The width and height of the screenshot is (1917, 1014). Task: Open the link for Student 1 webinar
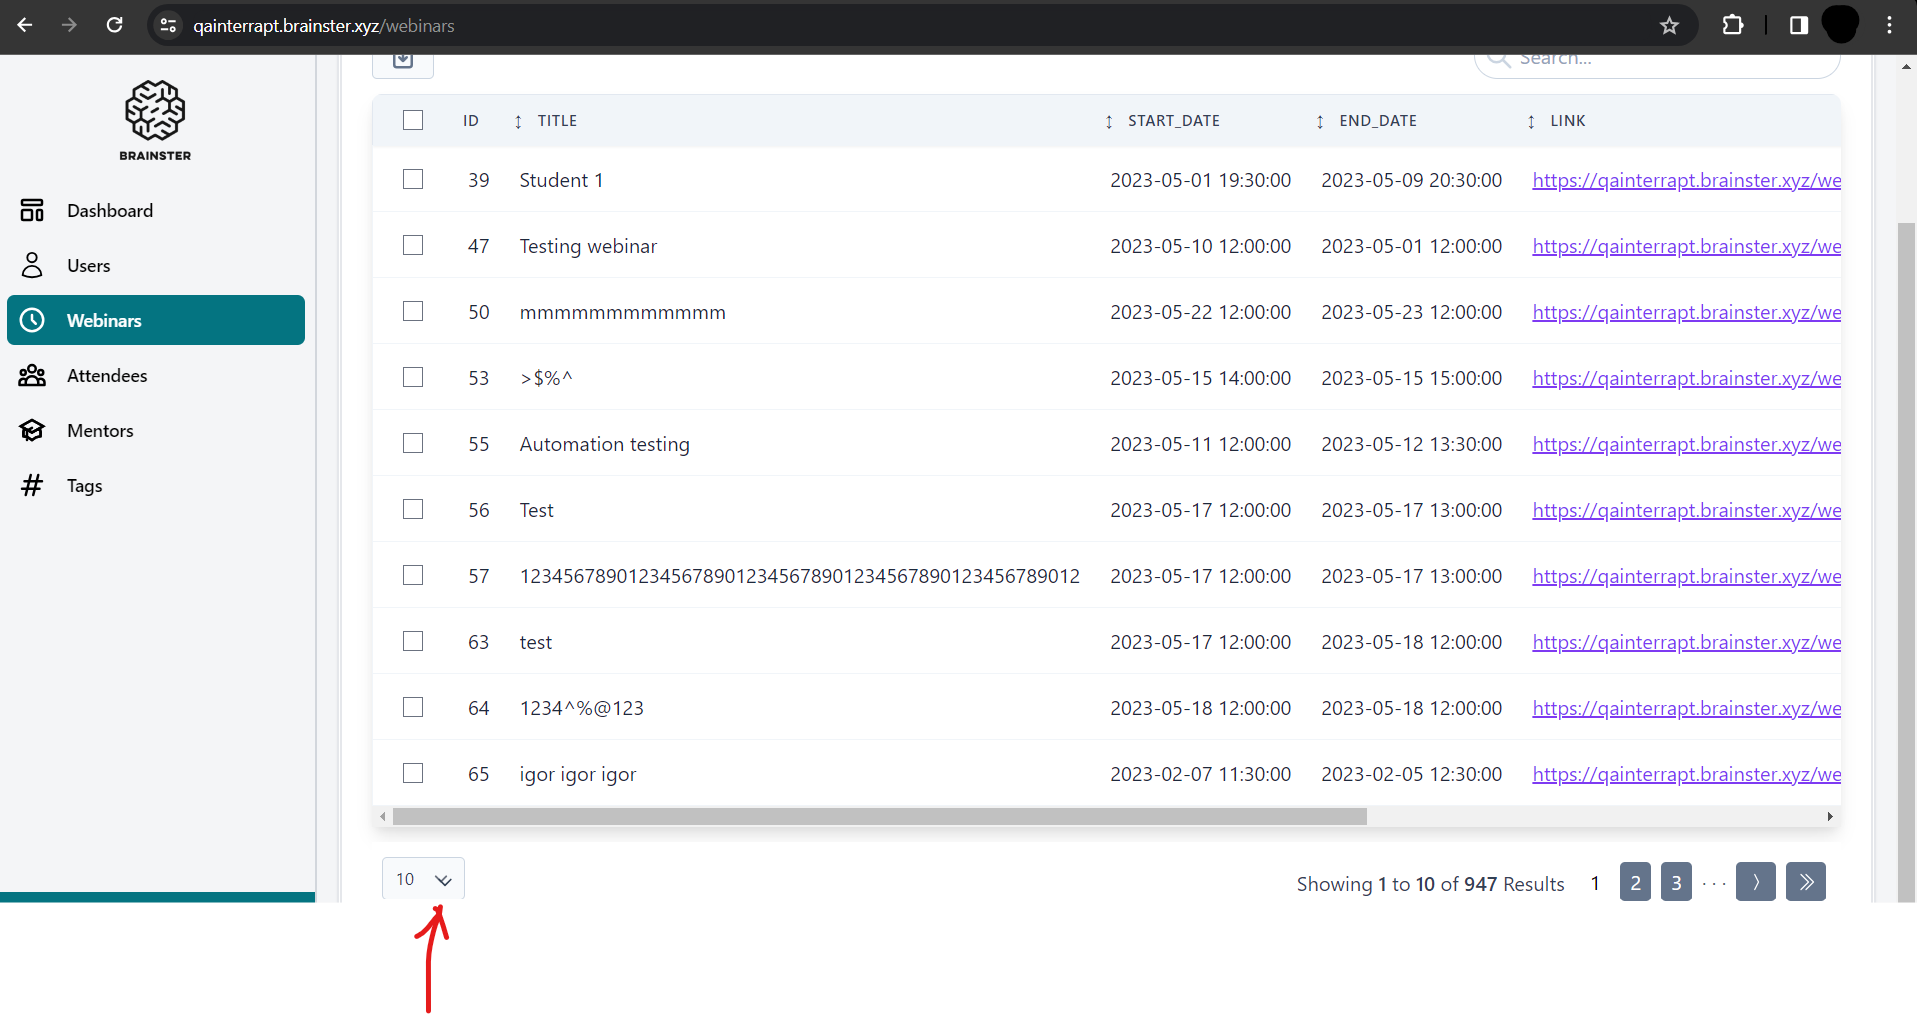coord(1686,180)
